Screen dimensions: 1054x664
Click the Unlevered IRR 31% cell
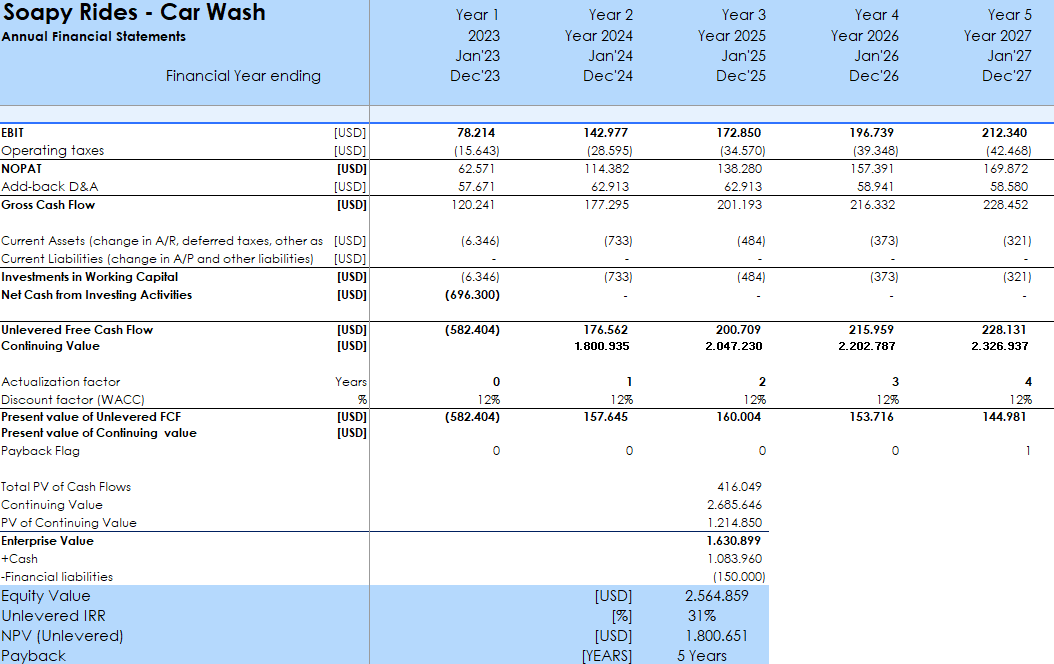tap(701, 616)
